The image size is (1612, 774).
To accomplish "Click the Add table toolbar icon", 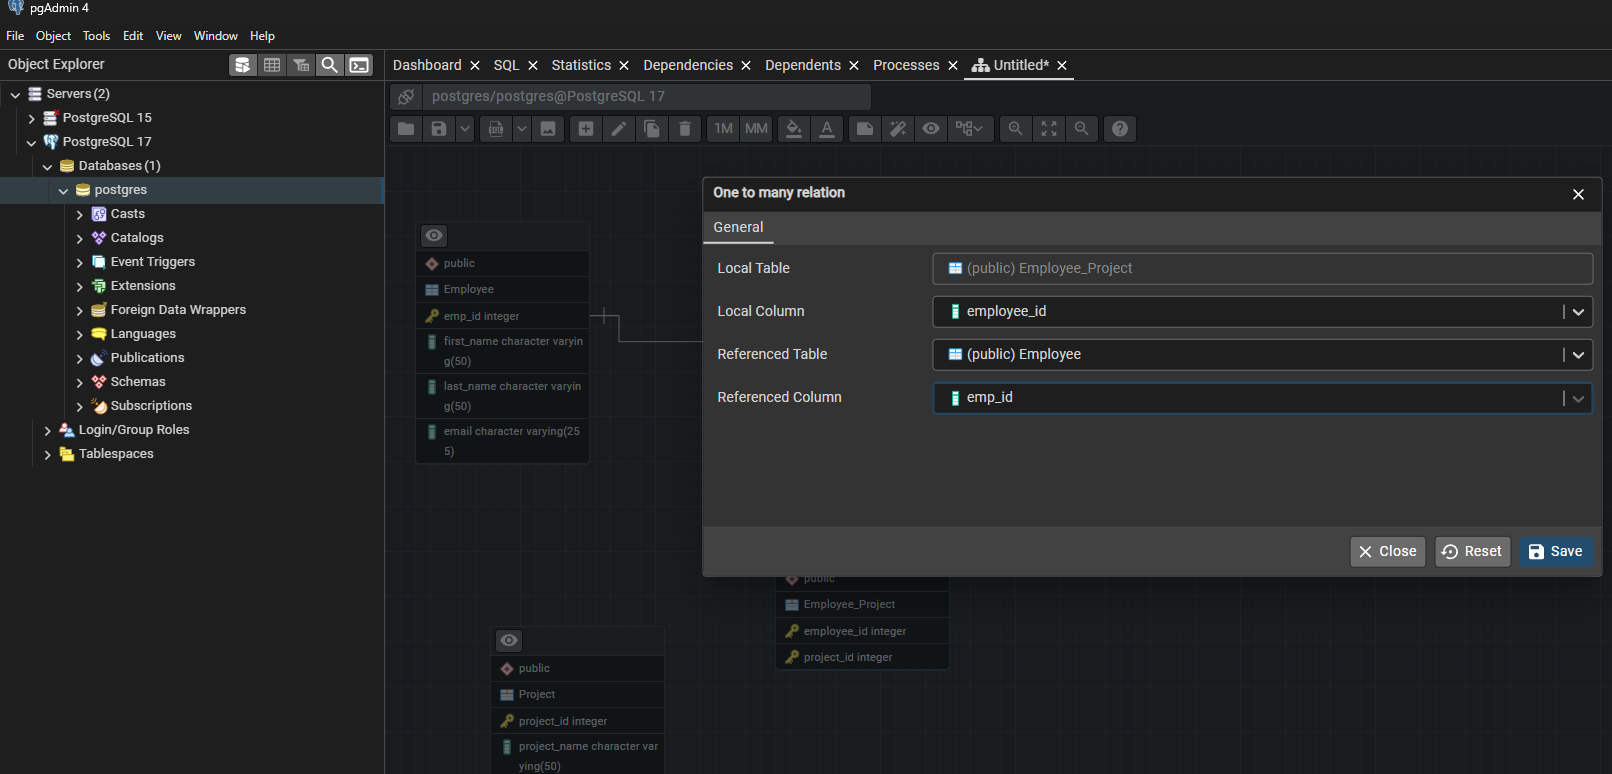I will click(586, 129).
